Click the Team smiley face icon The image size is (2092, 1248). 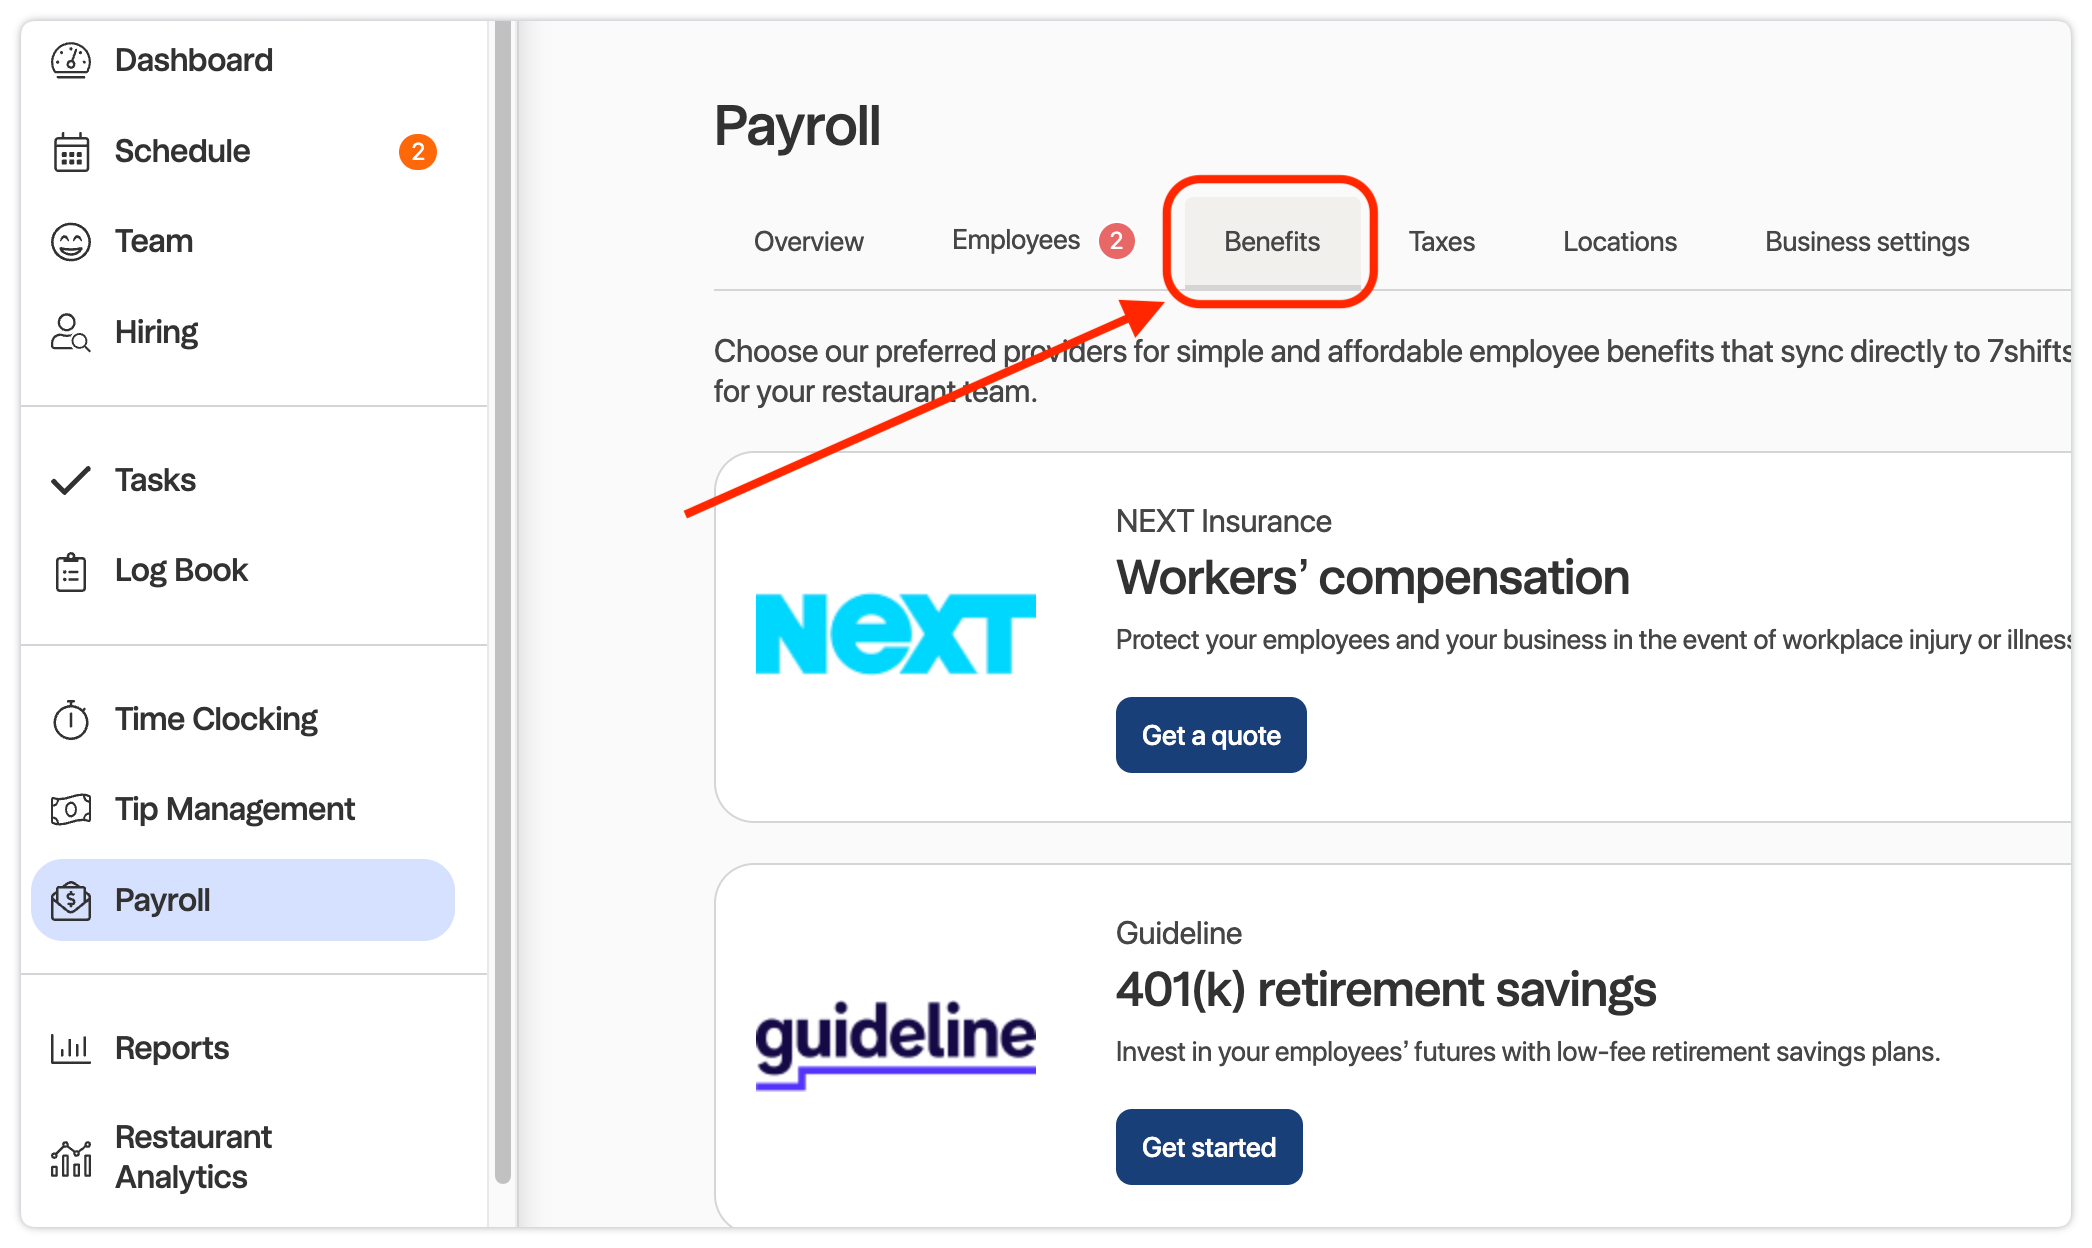point(71,242)
